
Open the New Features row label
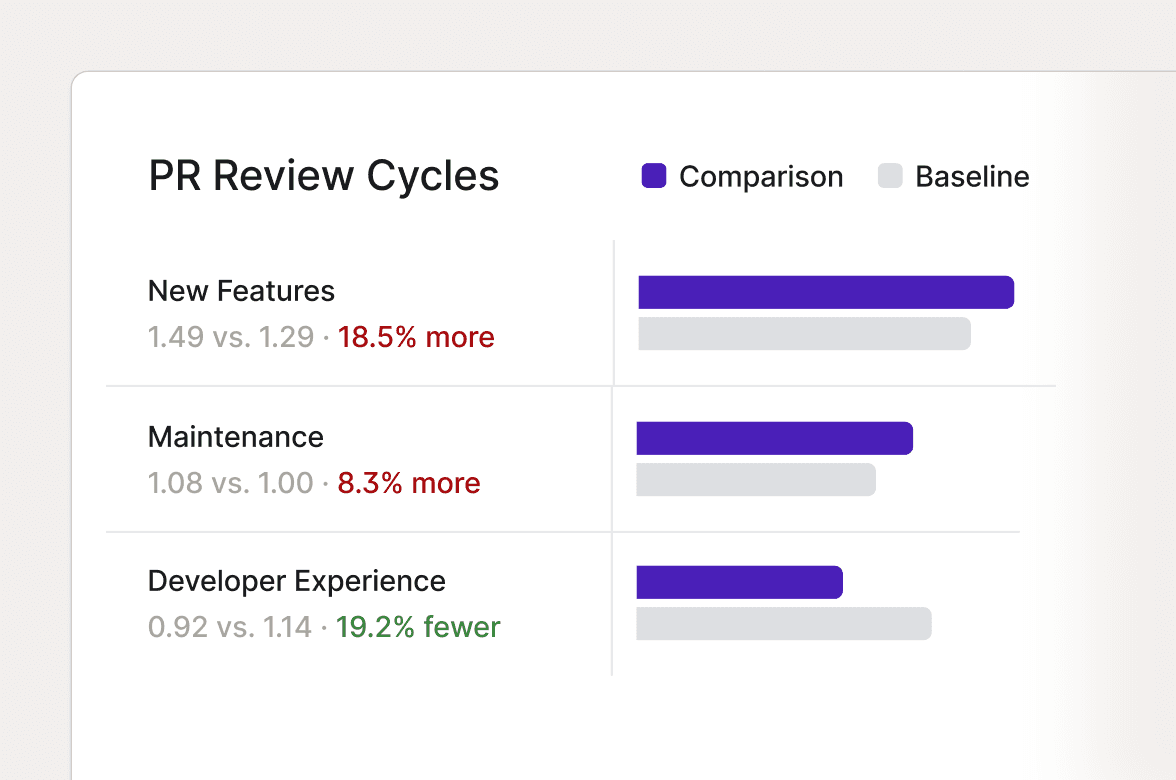(x=242, y=291)
